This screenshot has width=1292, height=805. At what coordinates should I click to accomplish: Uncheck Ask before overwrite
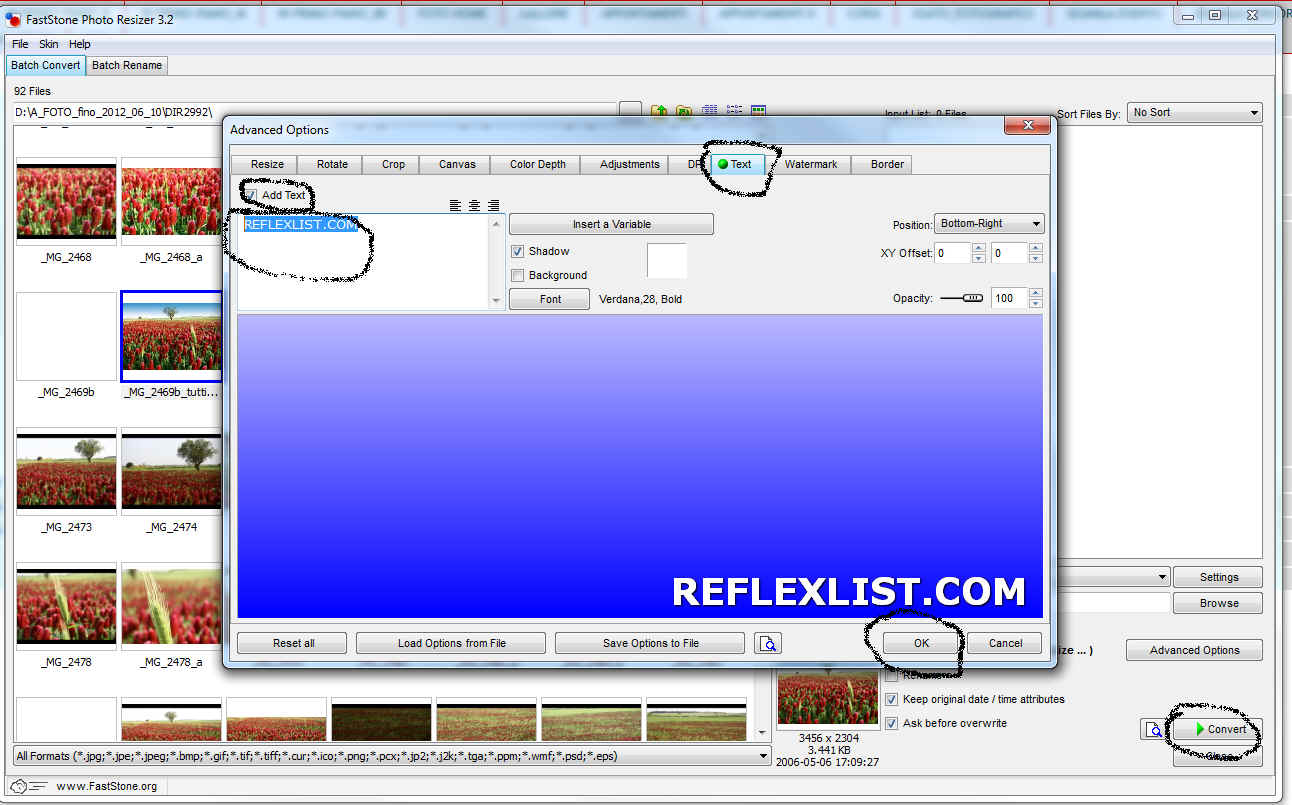[x=892, y=723]
